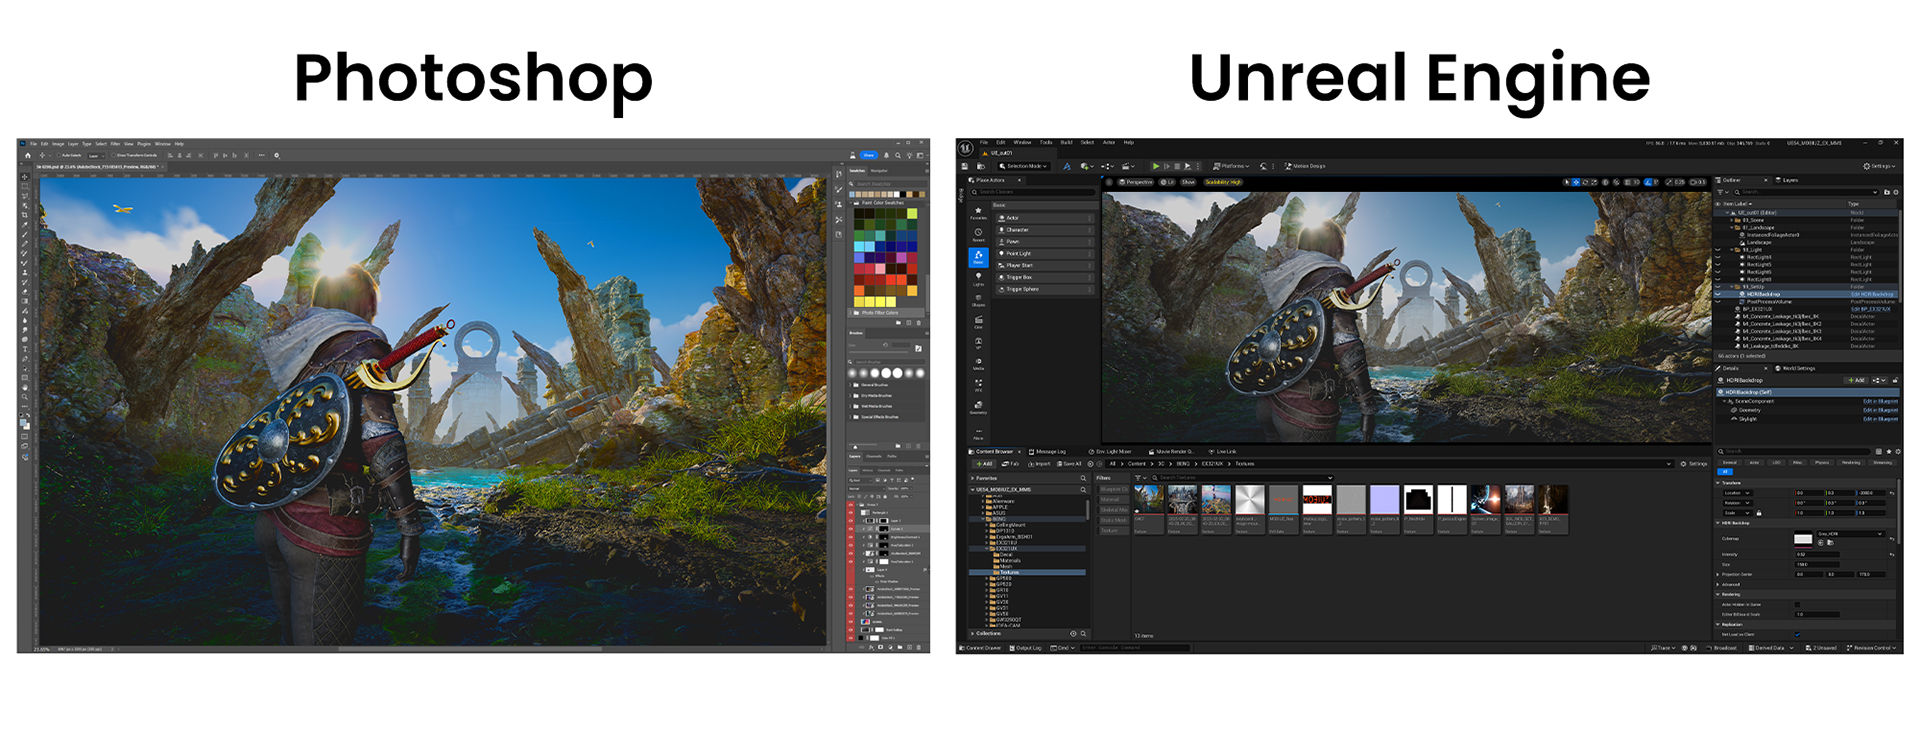Click lock icon in Unreal Details header
Image resolution: width=1920 pixels, height=734 pixels.
pyautogui.click(x=1895, y=380)
